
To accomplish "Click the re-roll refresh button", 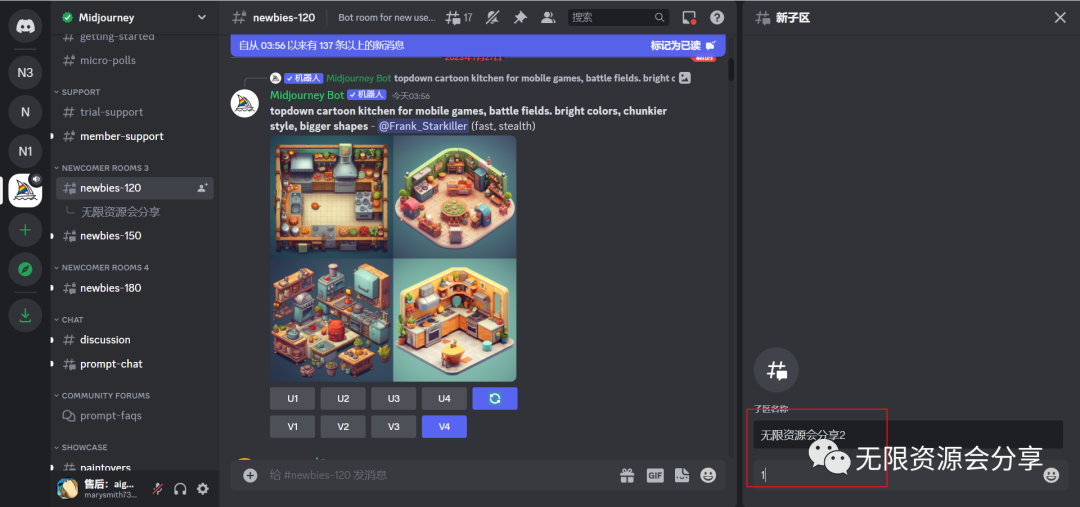I will pos(495,398).
